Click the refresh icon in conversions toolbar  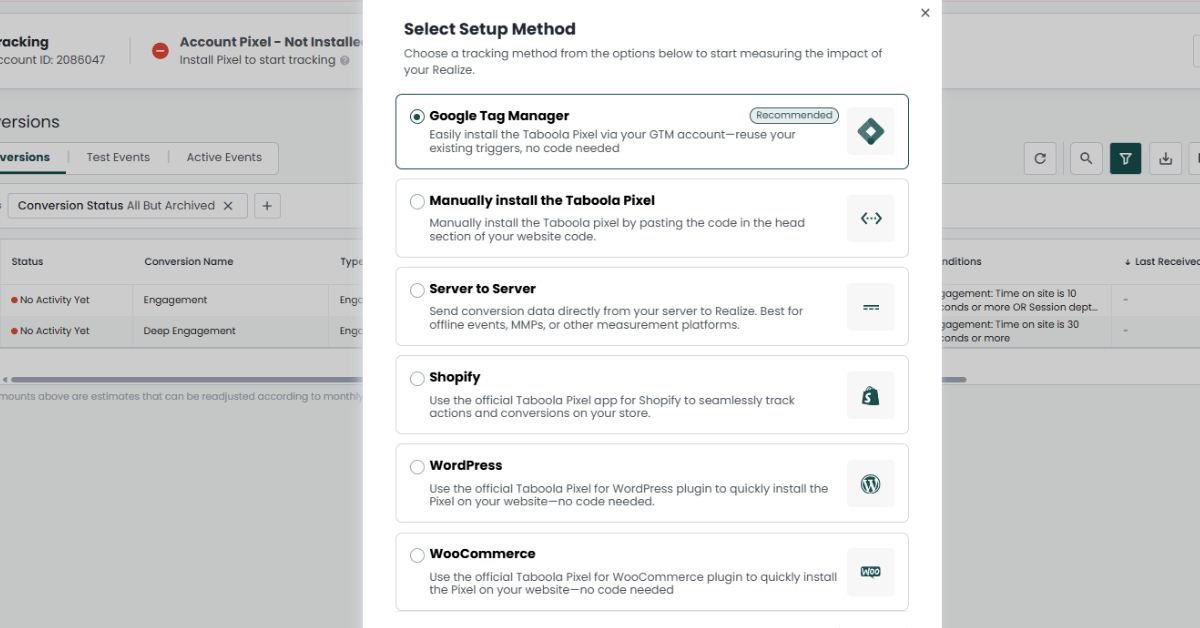click(1040, 158)
